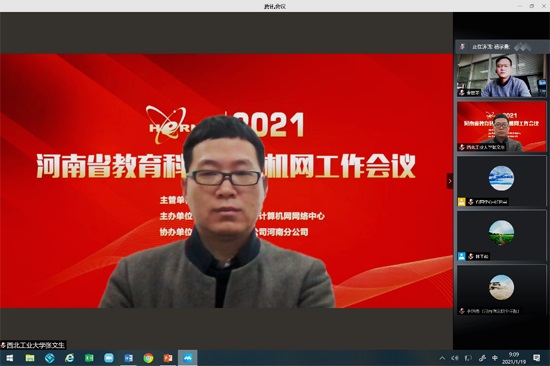Open Excel from the taskbar
550x366 pixels.
(89, 358)
